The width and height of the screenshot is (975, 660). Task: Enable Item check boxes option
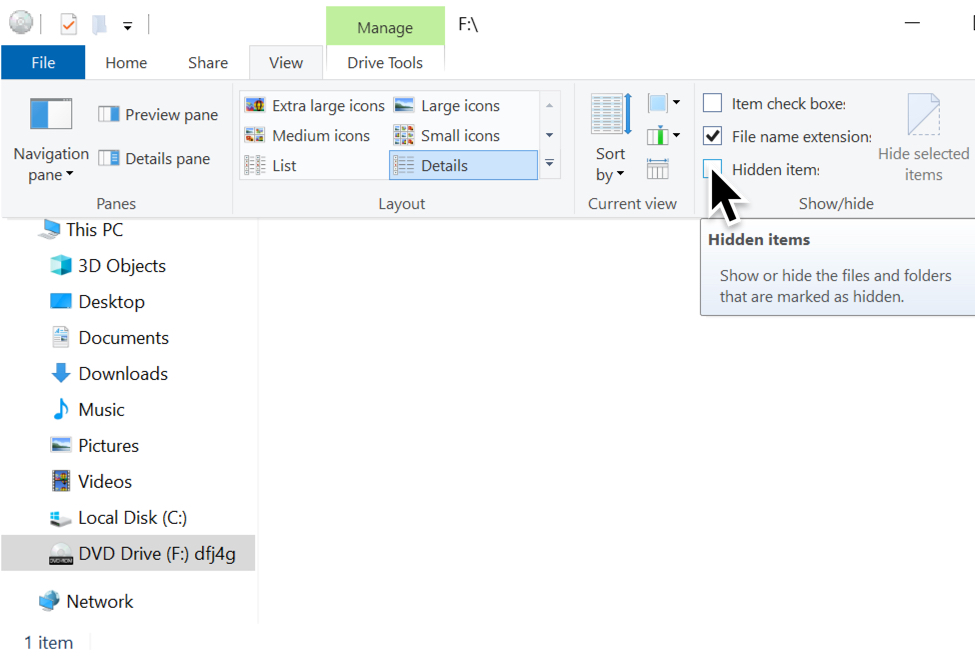pyautogui.click(x=713, y=104)
